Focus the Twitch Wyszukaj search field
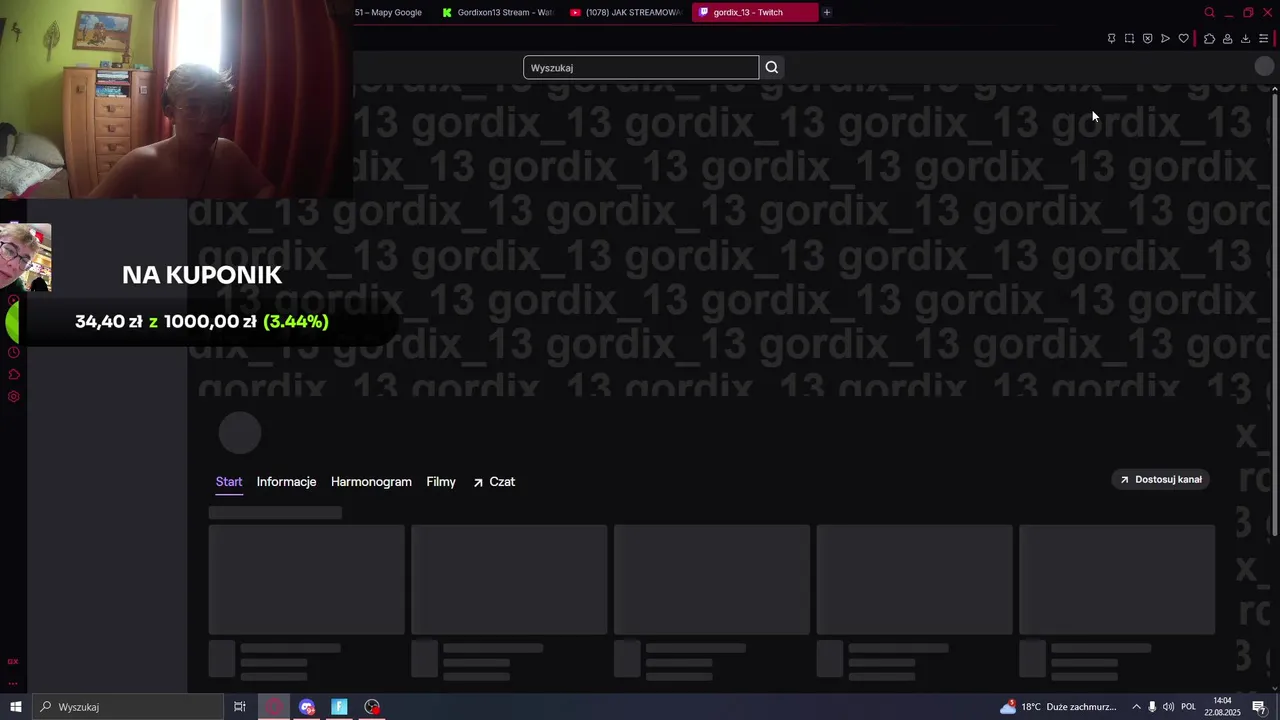This screenshot has width=1280, height=720. click(x=641, y=67)
